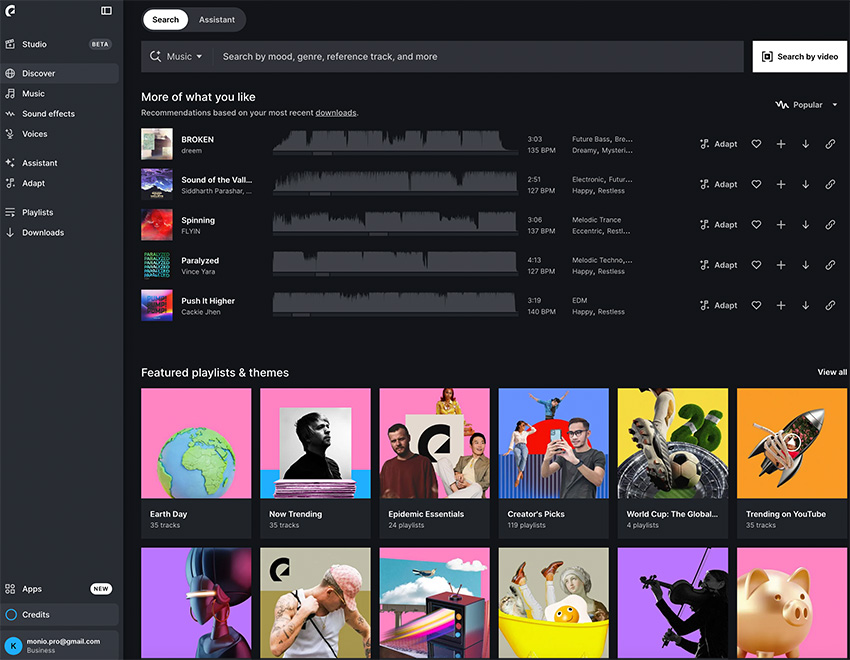Screen dimensions: 850x660
Task: Copy link for Sound of the Valley
Action: [x=830, y=184]
